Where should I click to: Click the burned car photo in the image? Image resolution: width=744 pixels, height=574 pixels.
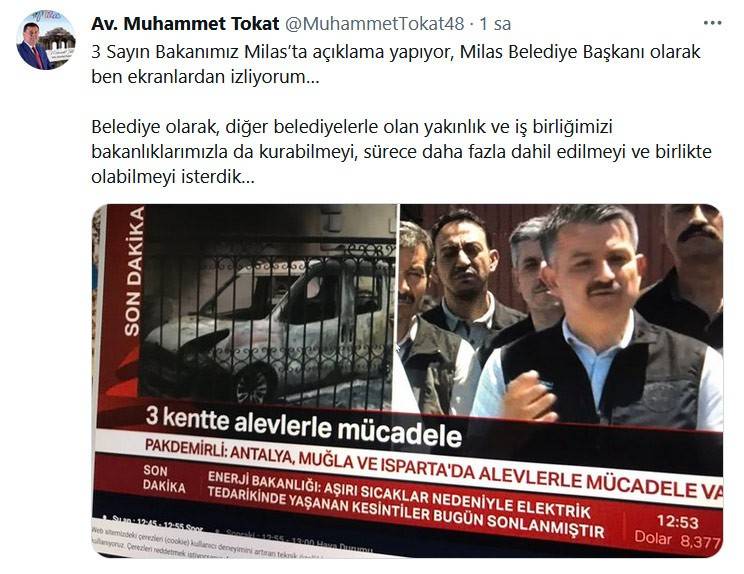tap(266, 327)
